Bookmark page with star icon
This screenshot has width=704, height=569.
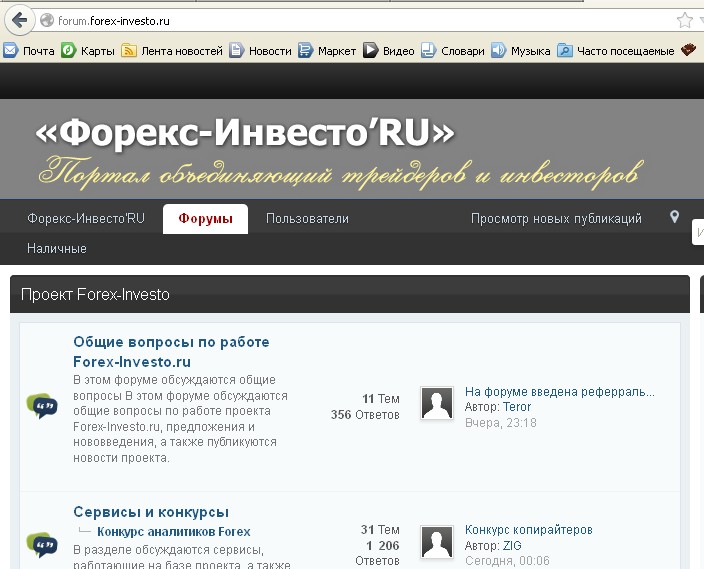coord(685,20)
